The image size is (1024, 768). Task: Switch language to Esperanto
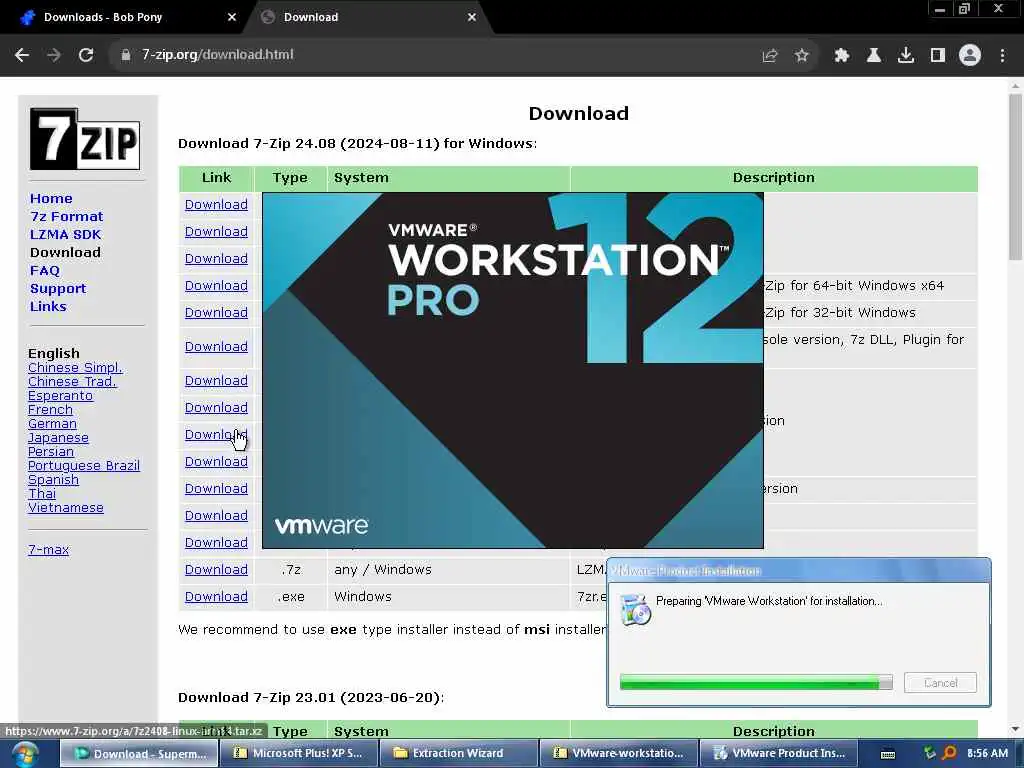pos(60,396)
